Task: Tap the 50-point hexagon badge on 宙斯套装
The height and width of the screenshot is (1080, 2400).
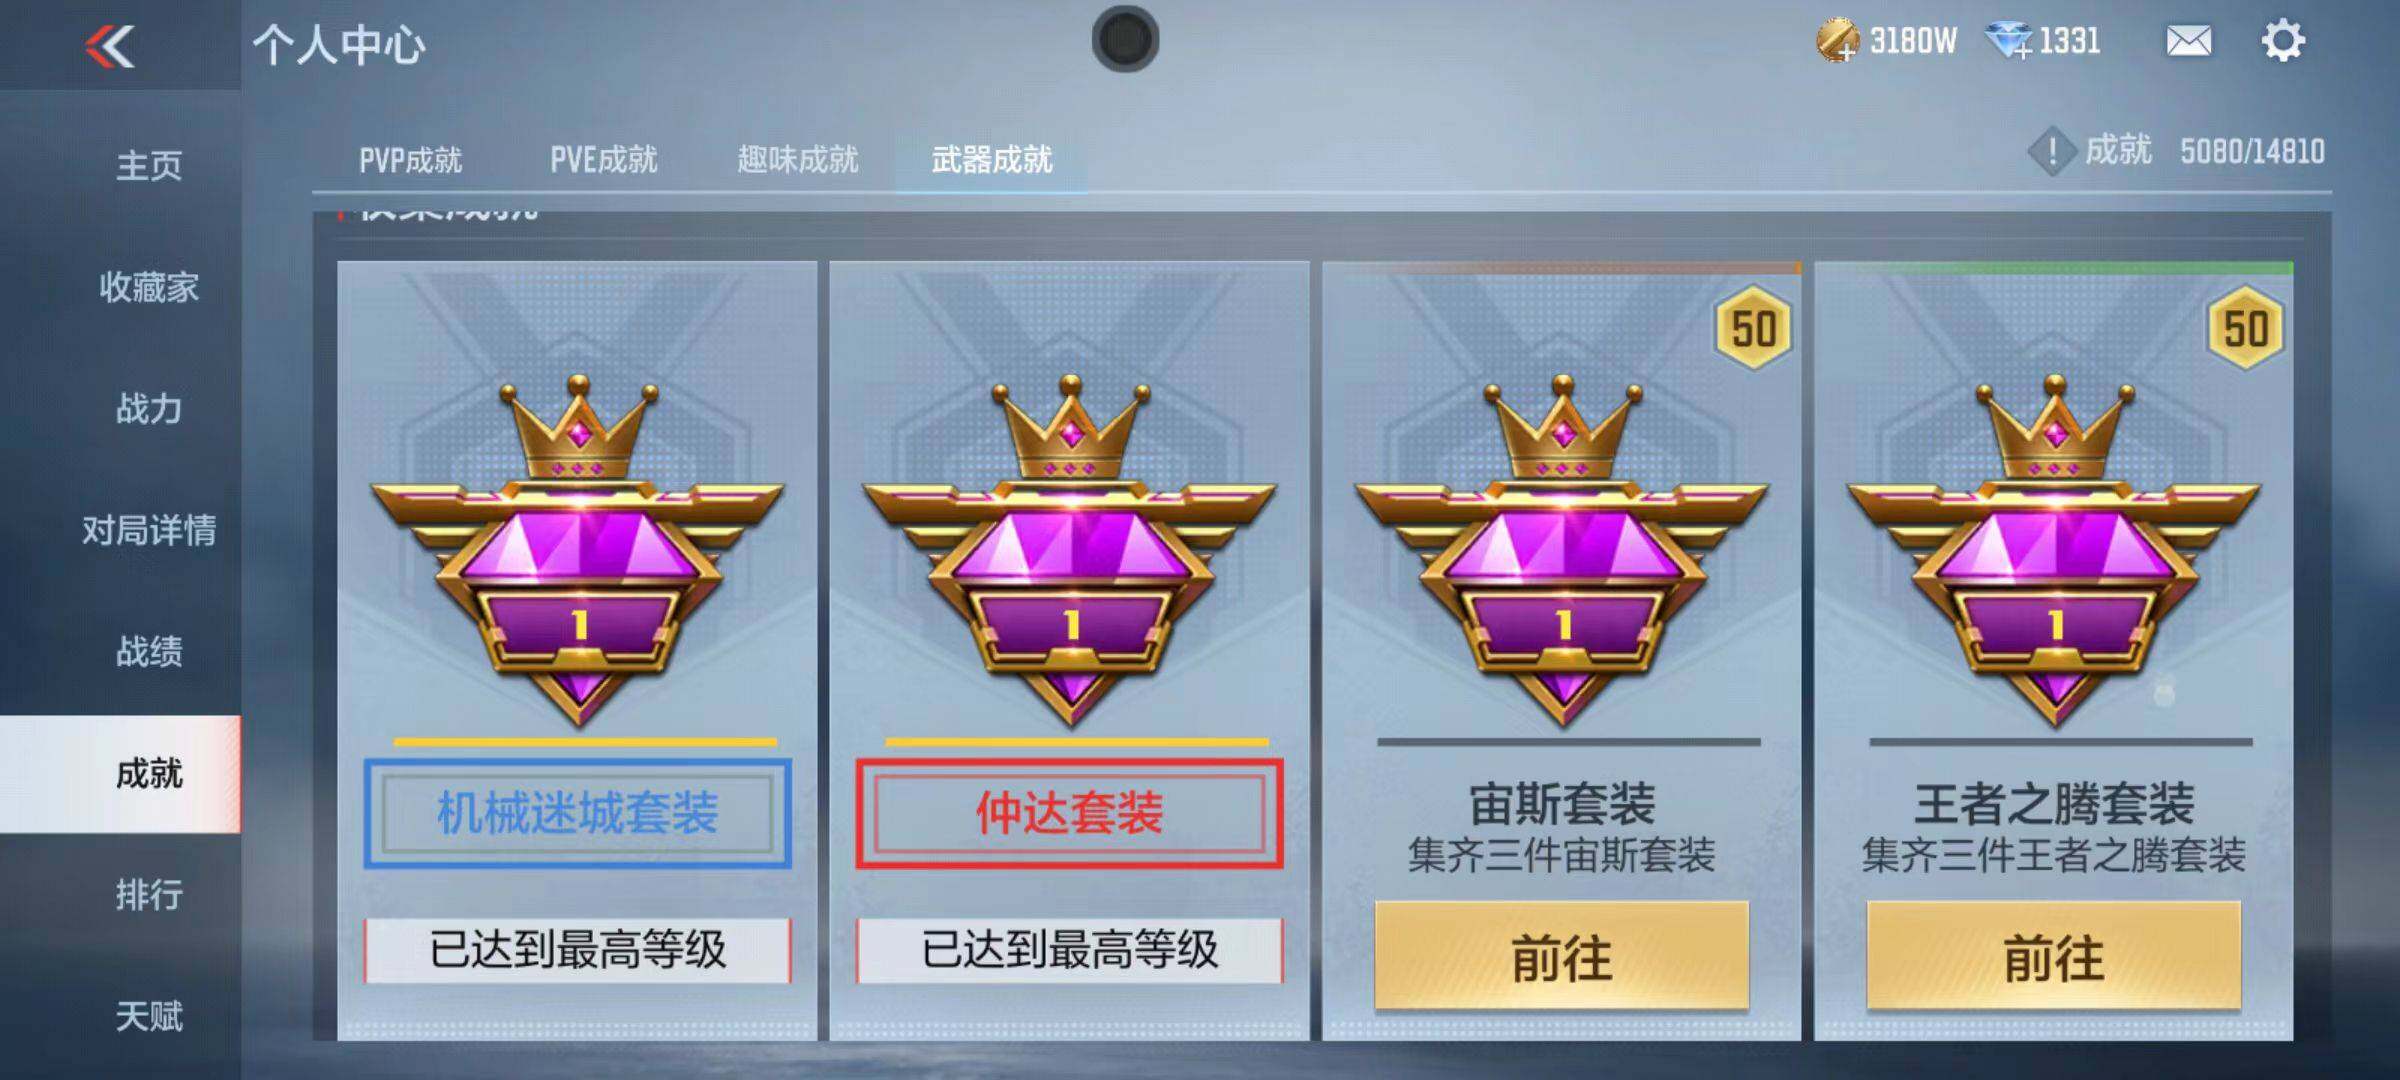Action: pyautogui.click(x=1753, y=328)
